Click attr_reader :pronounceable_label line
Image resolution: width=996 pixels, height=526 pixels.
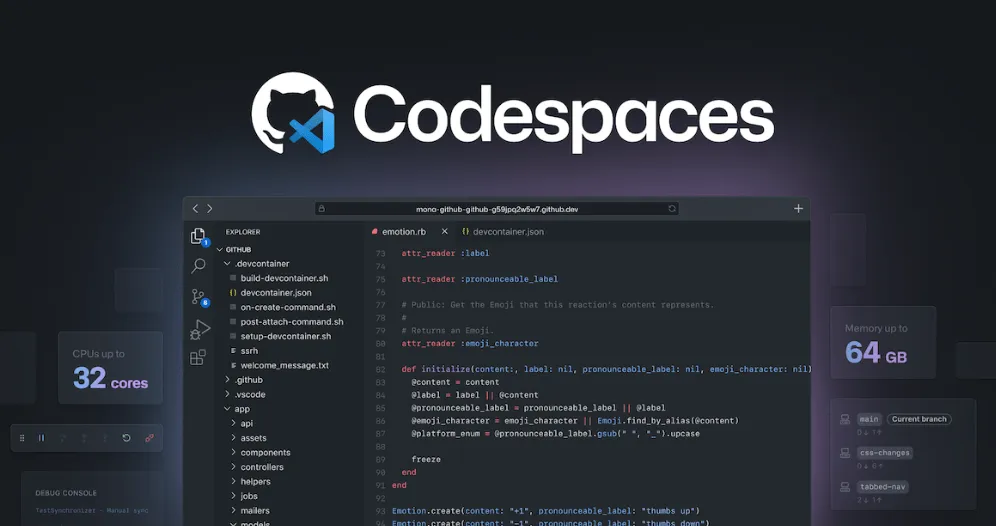coord(480,279)
